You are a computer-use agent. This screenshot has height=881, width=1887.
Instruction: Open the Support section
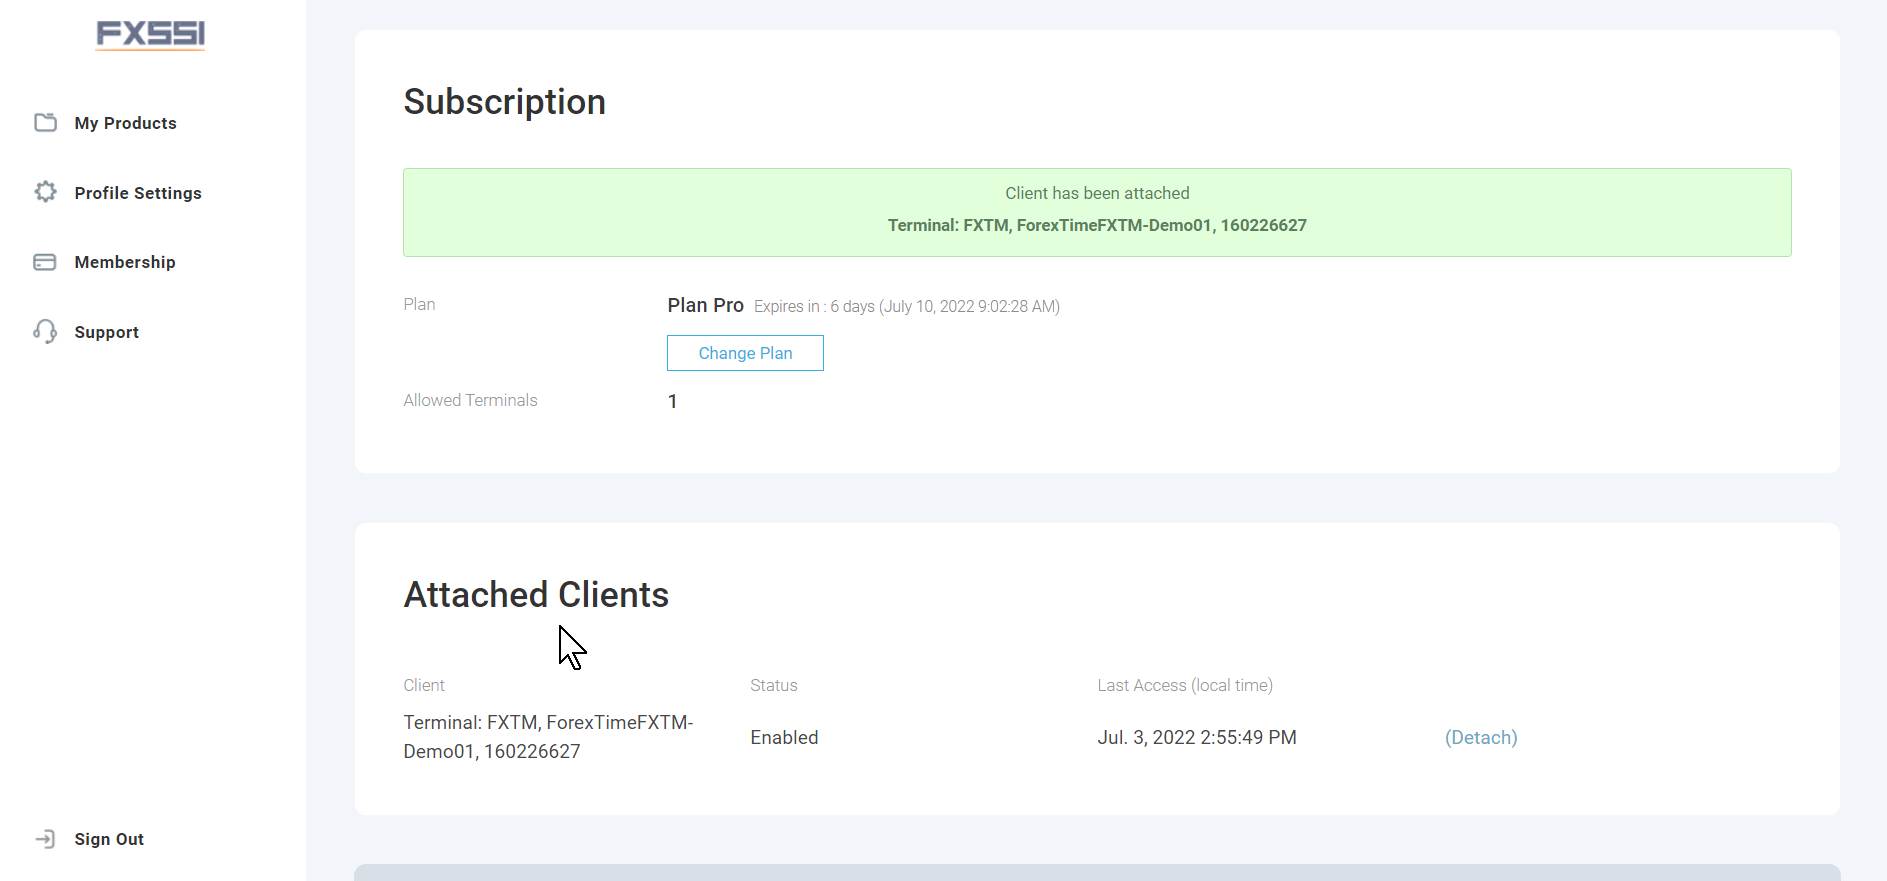(x=106, y=332)
